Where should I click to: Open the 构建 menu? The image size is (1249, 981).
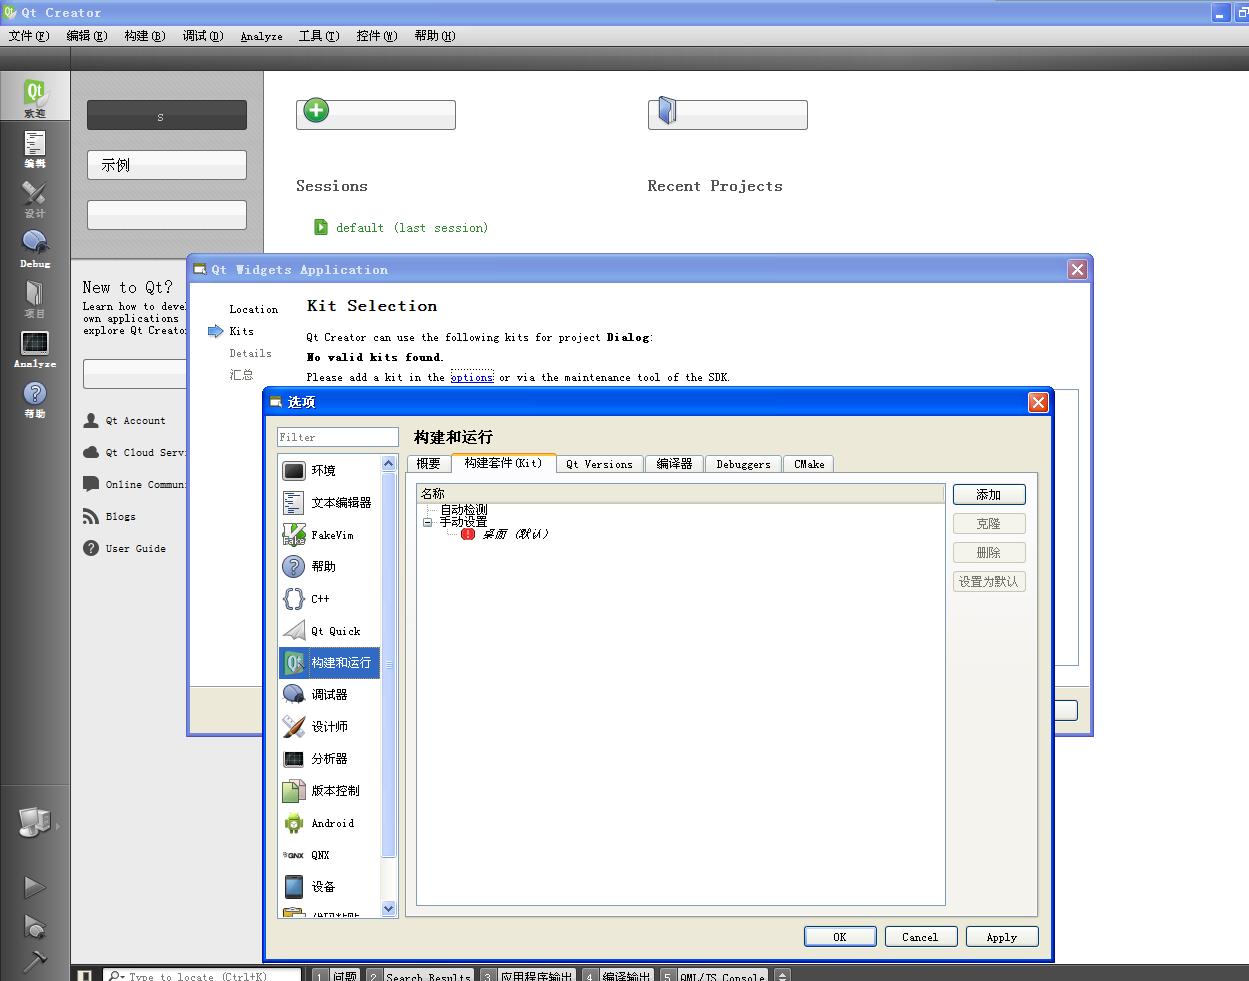point(145,36)
